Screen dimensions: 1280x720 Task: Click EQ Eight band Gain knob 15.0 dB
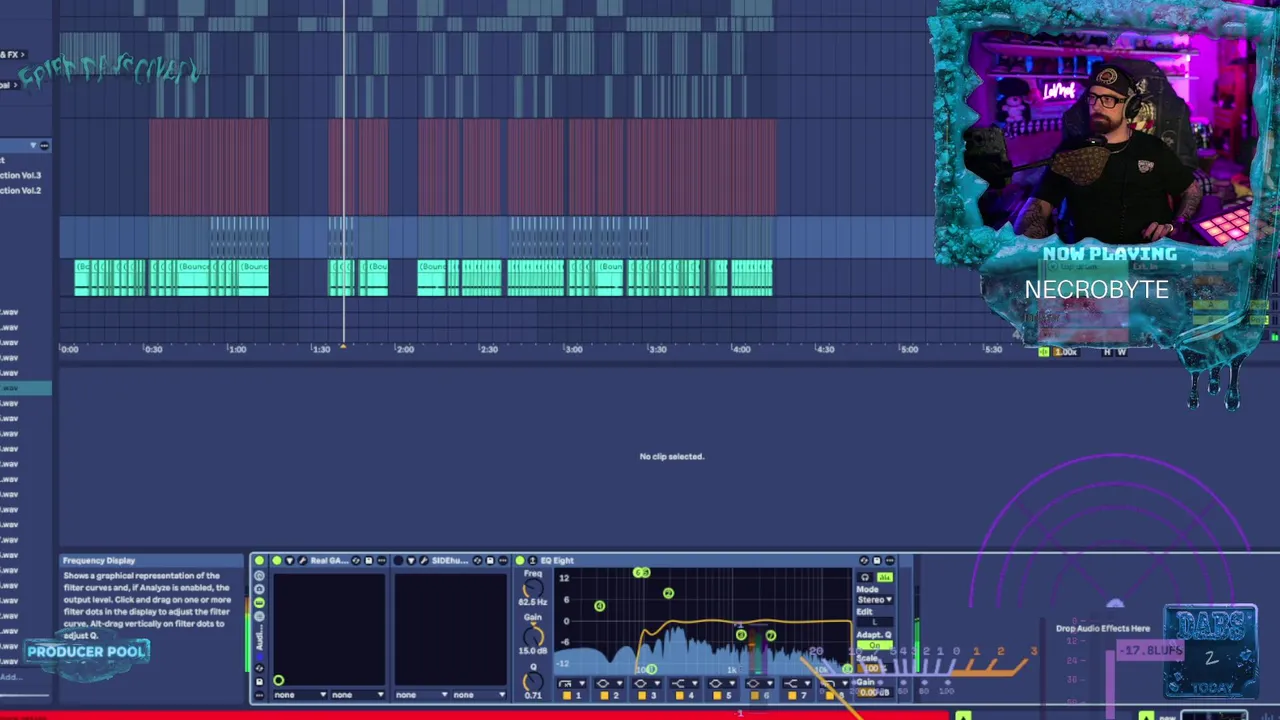[x=533, y=637]
